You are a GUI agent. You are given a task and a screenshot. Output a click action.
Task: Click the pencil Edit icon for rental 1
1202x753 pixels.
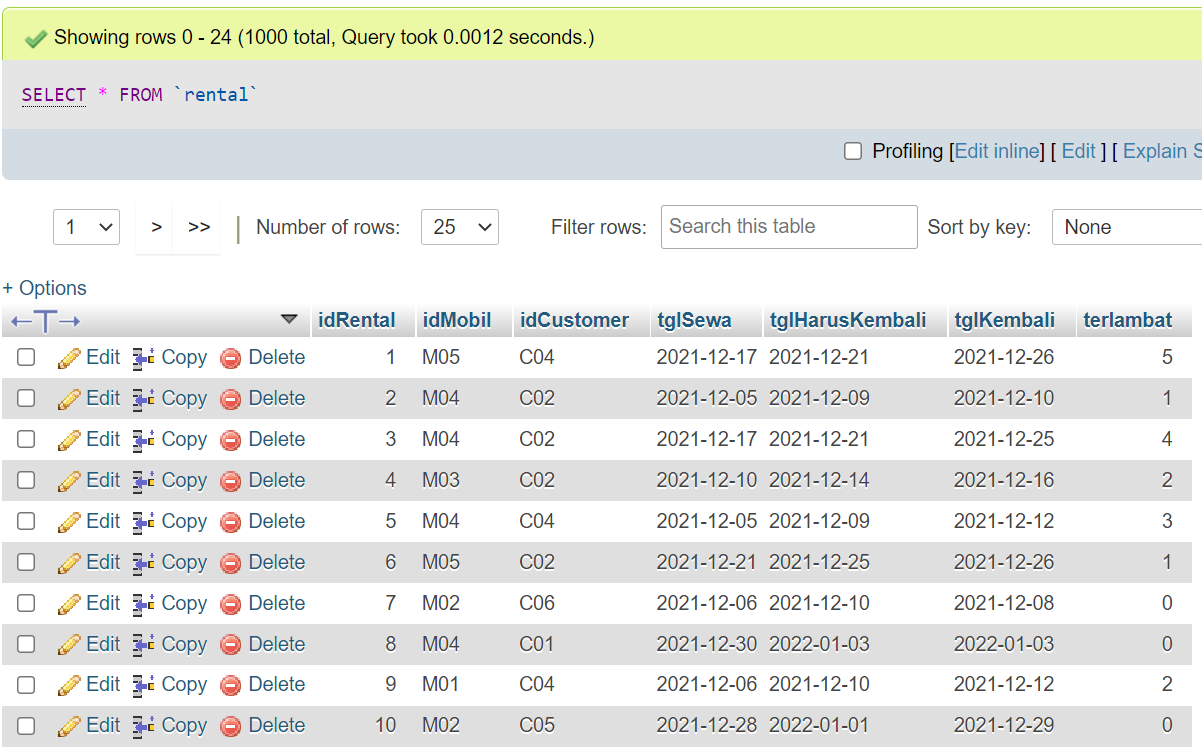[x=69, y=358]
